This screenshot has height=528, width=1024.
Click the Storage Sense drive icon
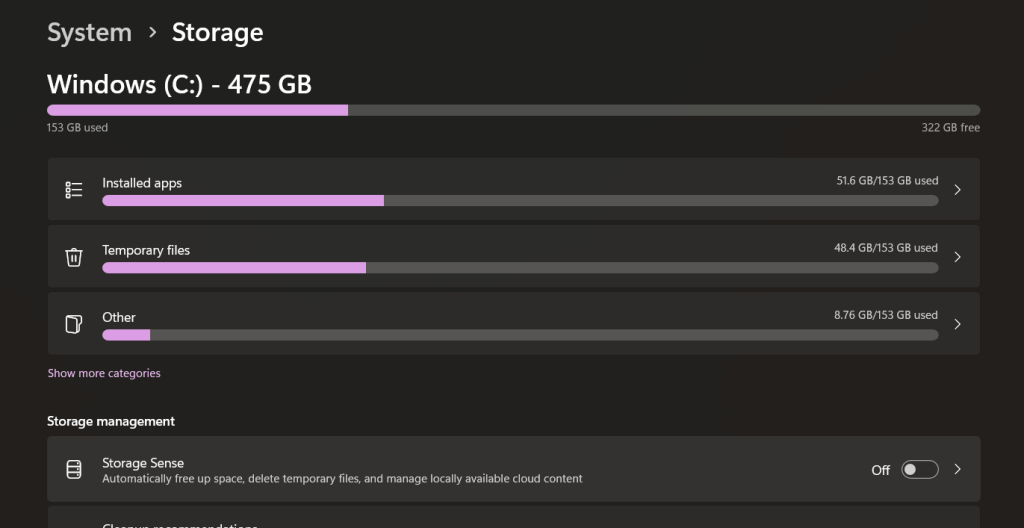pyautogui.click(x=73, y=470)
